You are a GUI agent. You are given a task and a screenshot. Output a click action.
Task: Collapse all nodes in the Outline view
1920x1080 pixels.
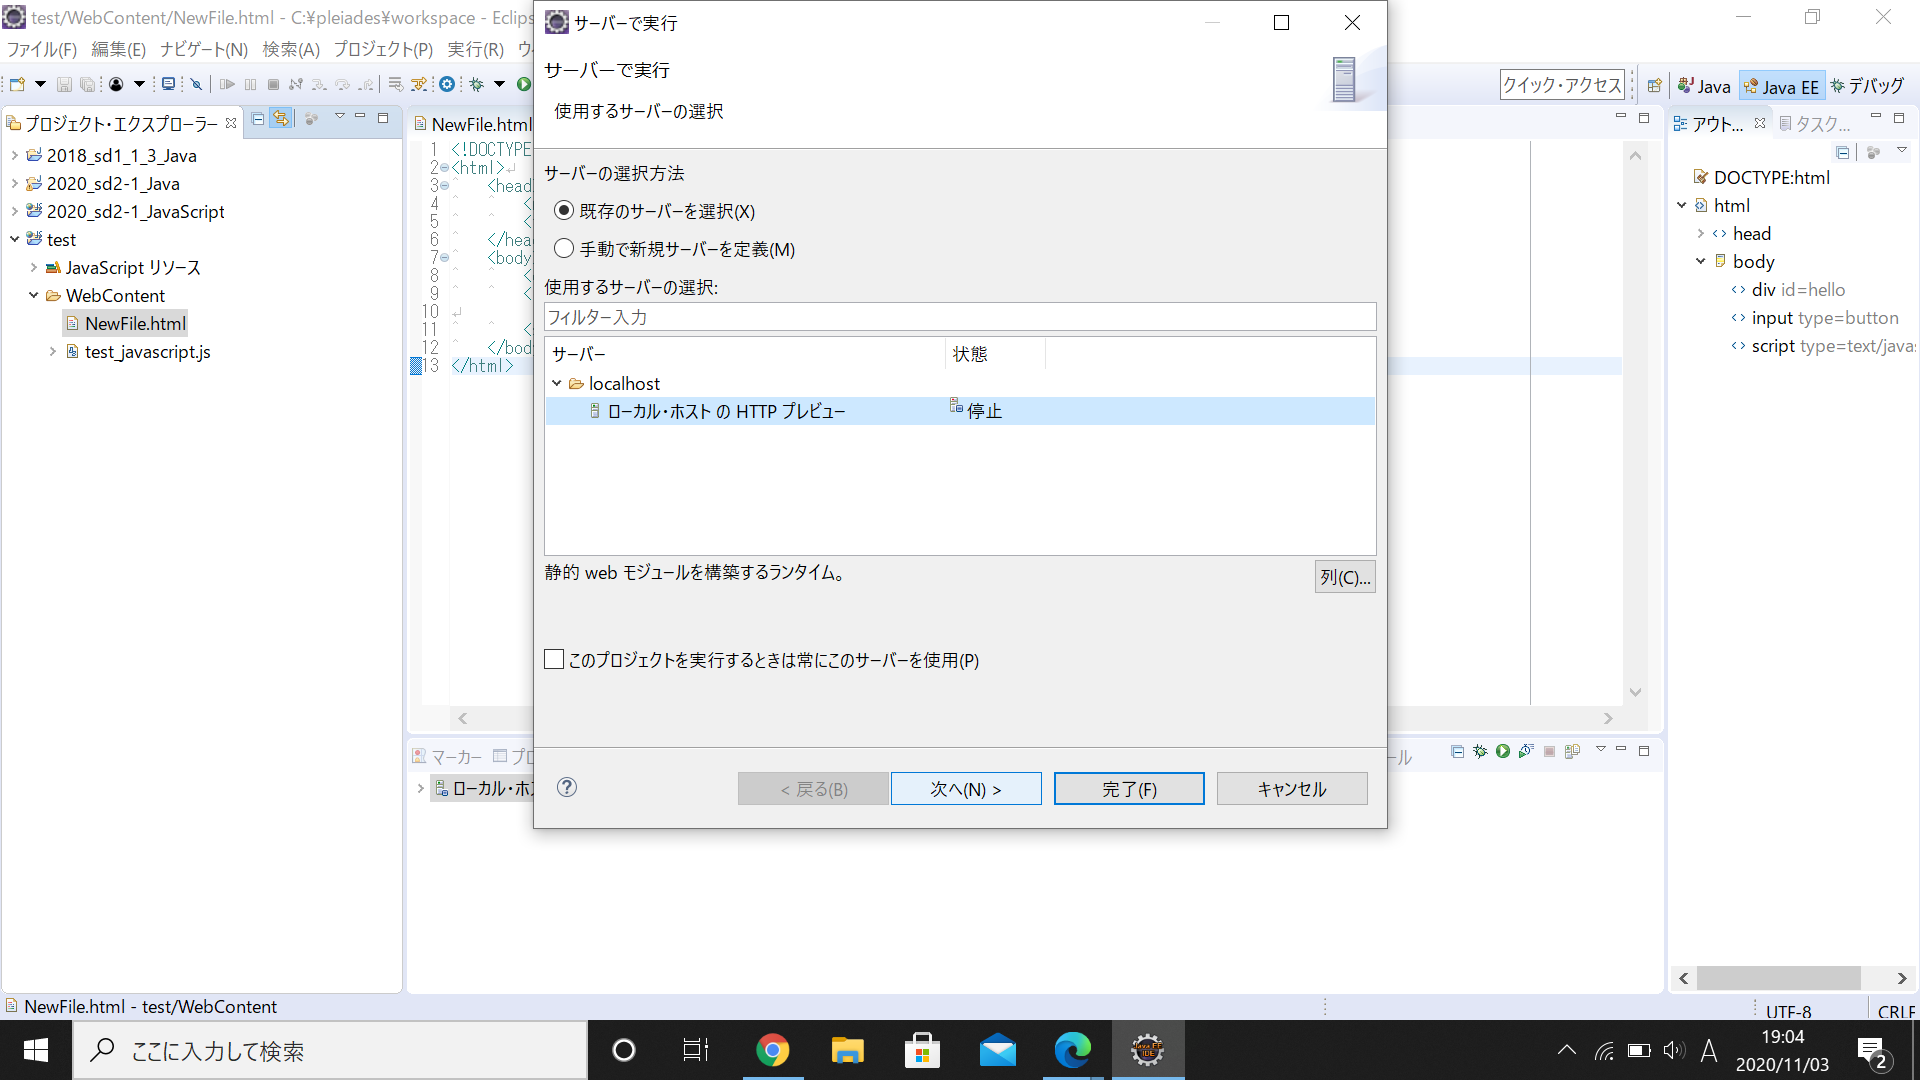[1843, 152]
